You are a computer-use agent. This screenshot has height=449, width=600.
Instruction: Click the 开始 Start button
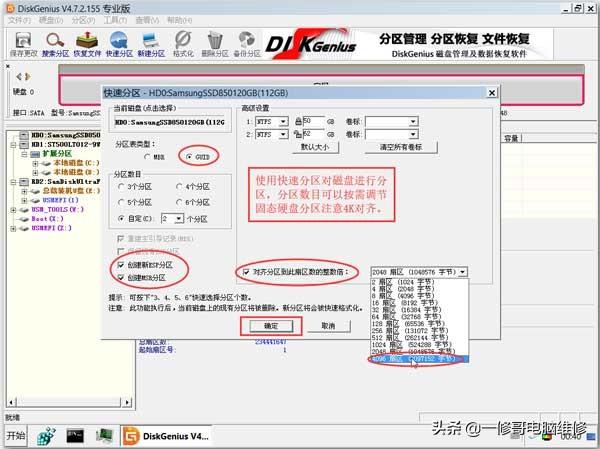16,436
